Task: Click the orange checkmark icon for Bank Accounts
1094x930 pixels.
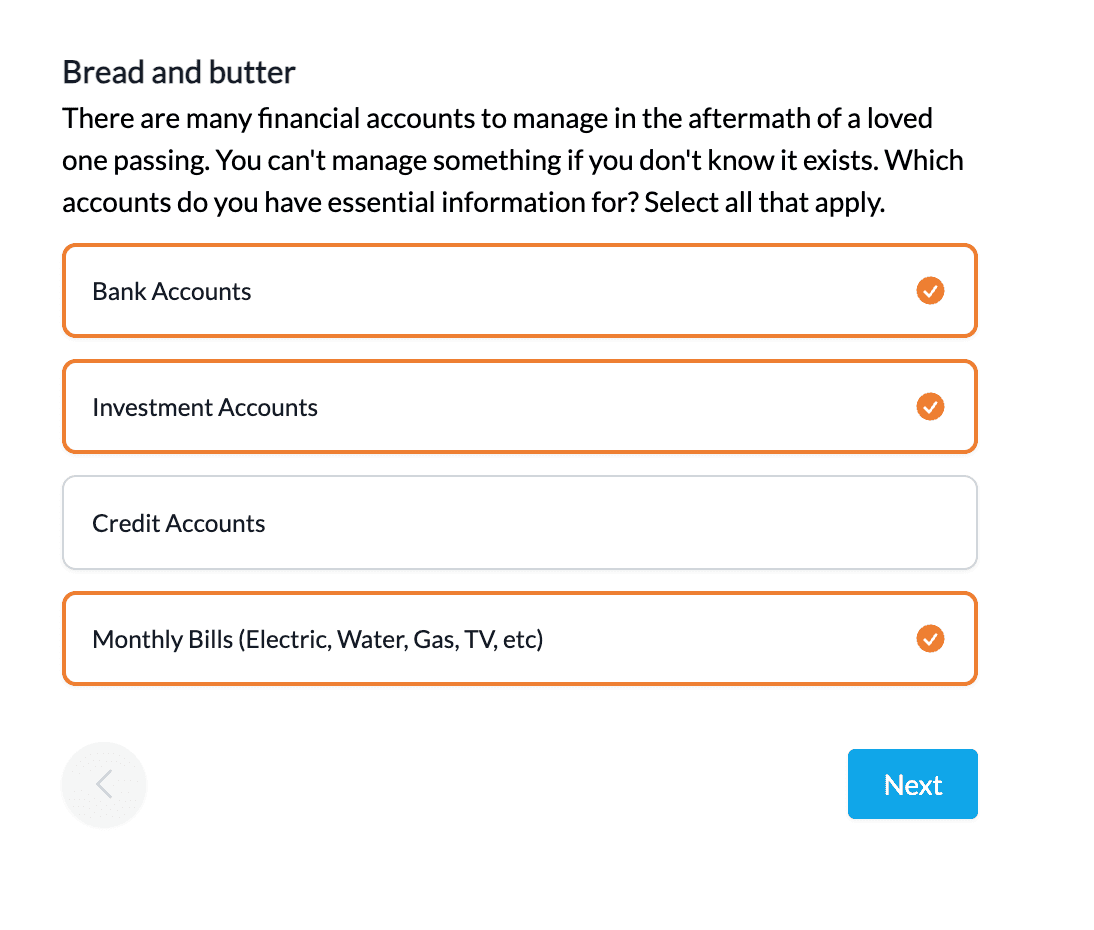Action: (x=930, y=291)
